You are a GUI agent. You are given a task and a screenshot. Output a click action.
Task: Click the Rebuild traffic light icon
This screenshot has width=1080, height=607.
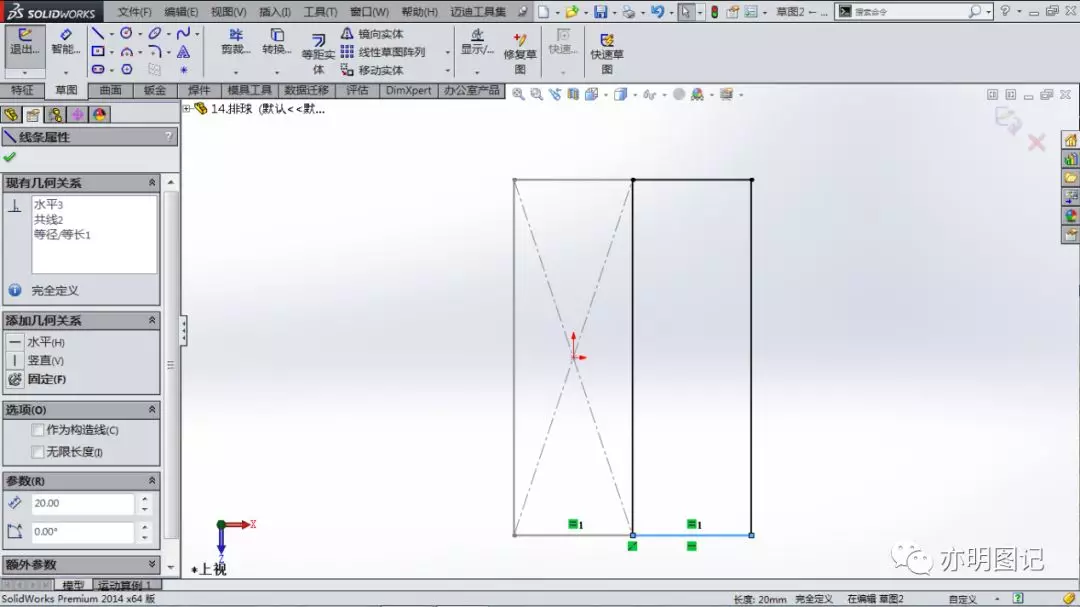[x=714, y=12]
